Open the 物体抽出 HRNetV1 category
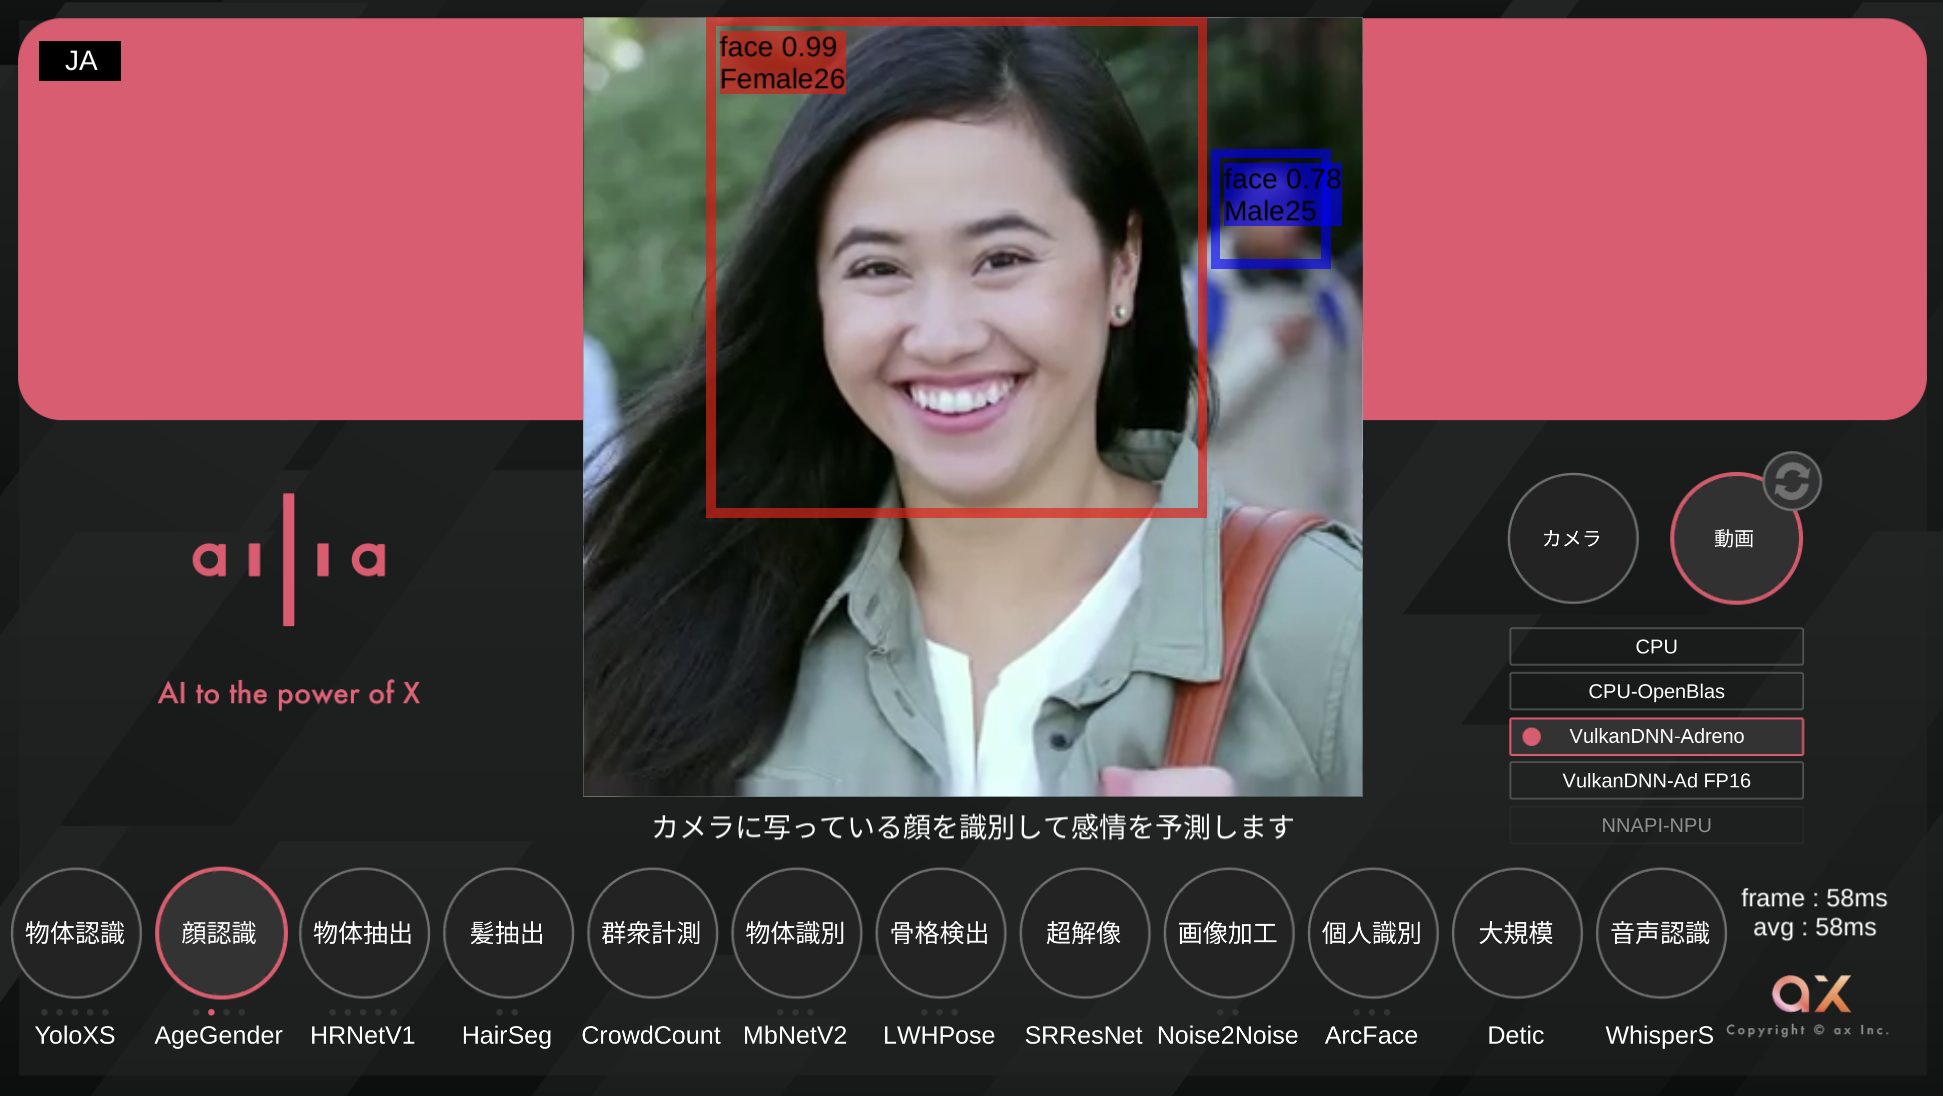 point(364,932)
